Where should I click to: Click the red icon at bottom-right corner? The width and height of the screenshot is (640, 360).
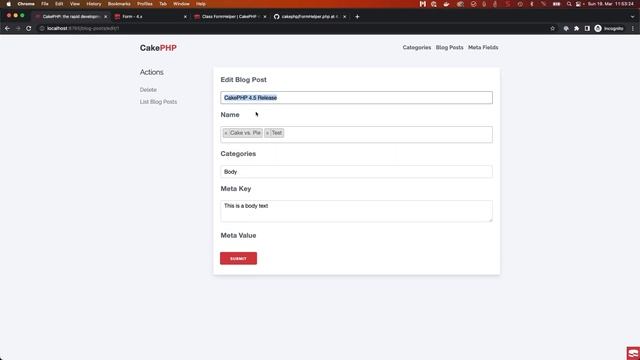point(633,353)
